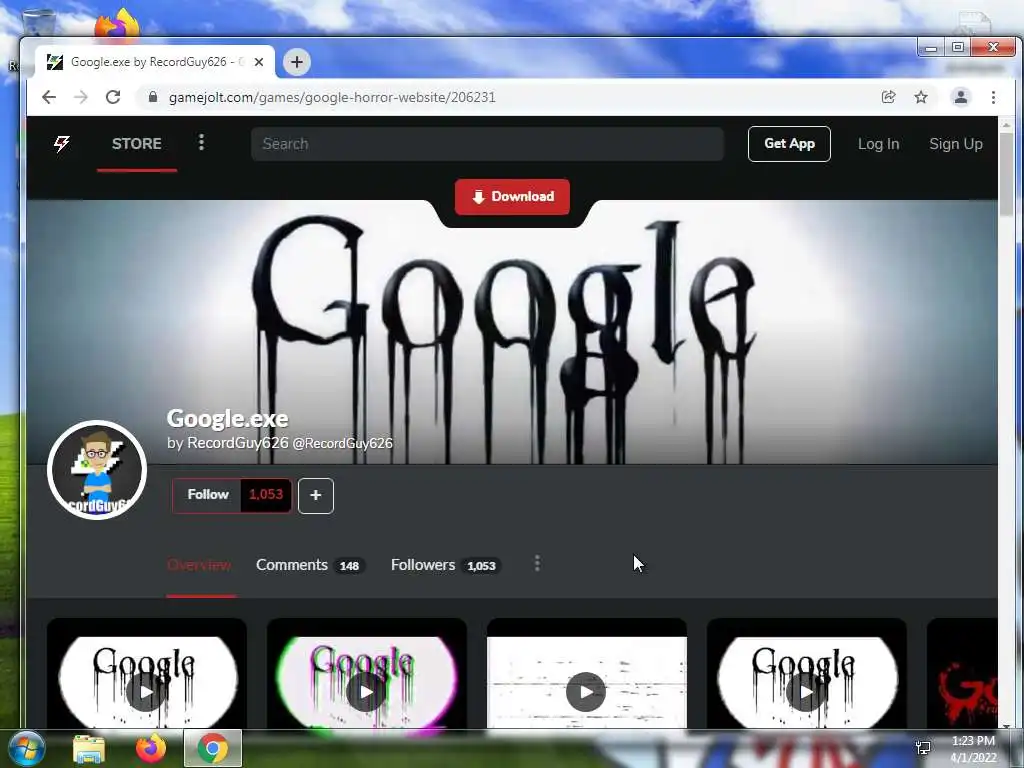Click the gamejolt.com address bar URL
The image size is (1024, 768).
[332, 97]
